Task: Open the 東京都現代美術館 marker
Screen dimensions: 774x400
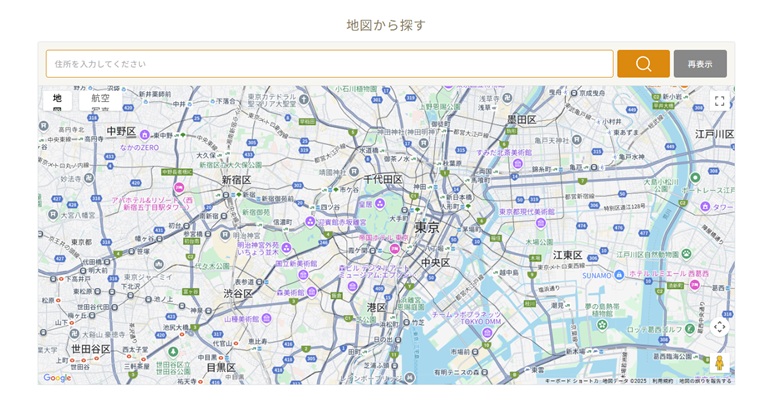Action: 541,223
